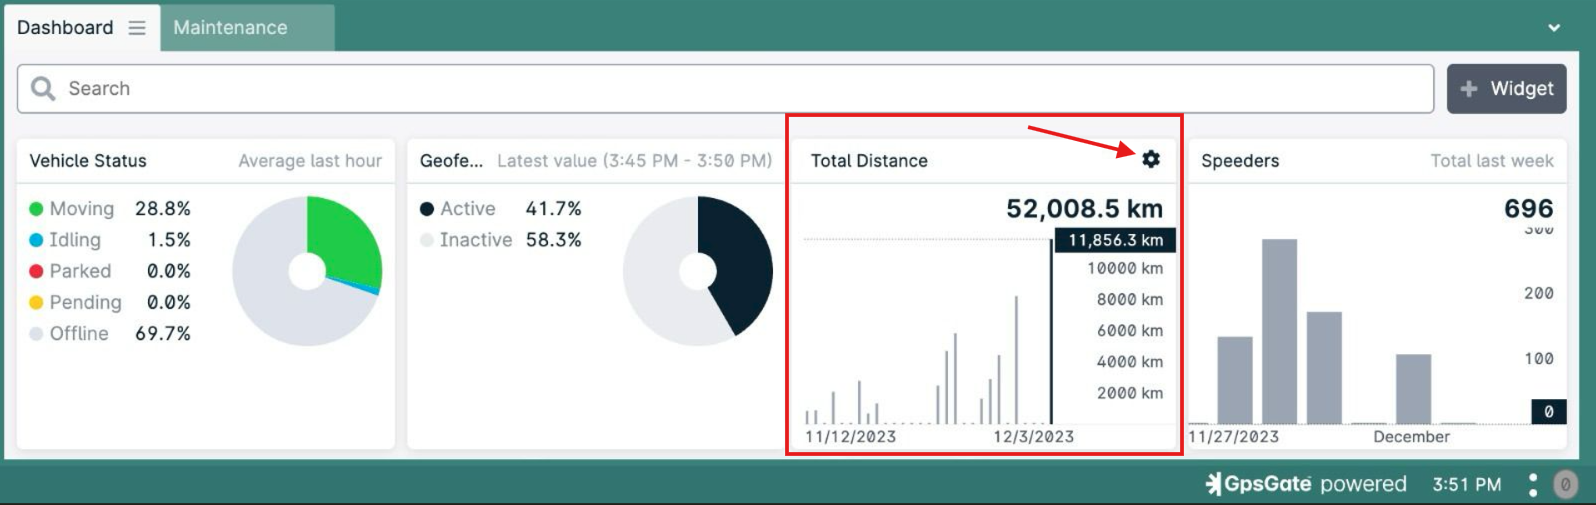The width and height of the screenshot is (1596, 505).
Task: Click the Offline 69.7% value
Action: point(163,334)
